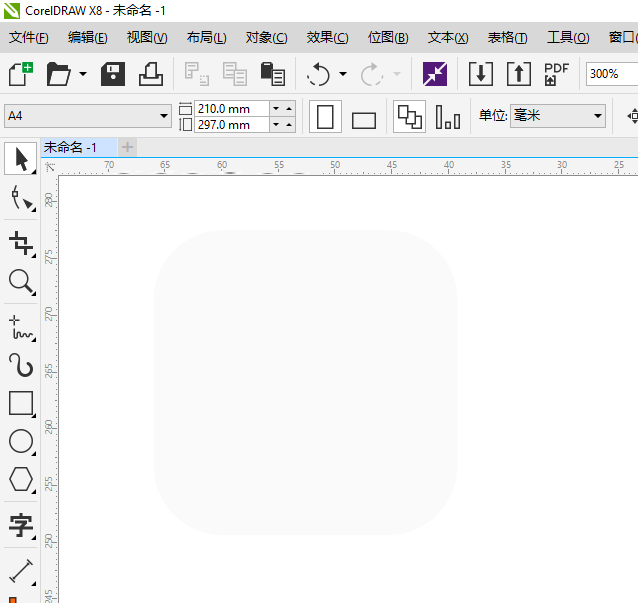Select the Pick tool arrow
Image resolution: width=638 pixels, height=603 pixels.
point(20,159)
